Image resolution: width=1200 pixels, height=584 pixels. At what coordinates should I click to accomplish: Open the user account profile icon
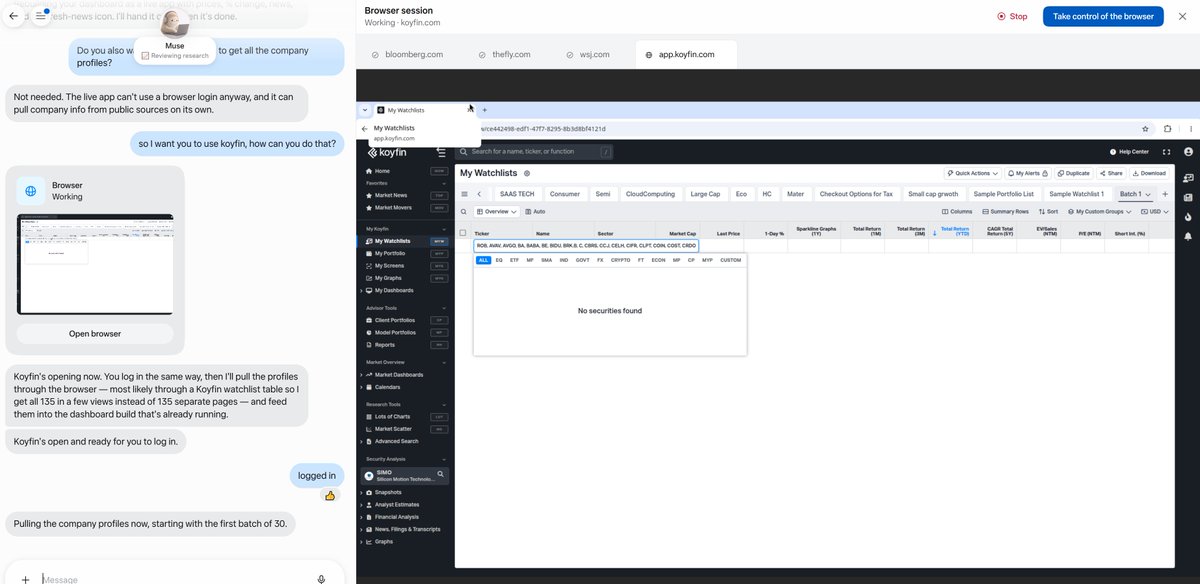pyautogui.click(x=1188, y=152)
